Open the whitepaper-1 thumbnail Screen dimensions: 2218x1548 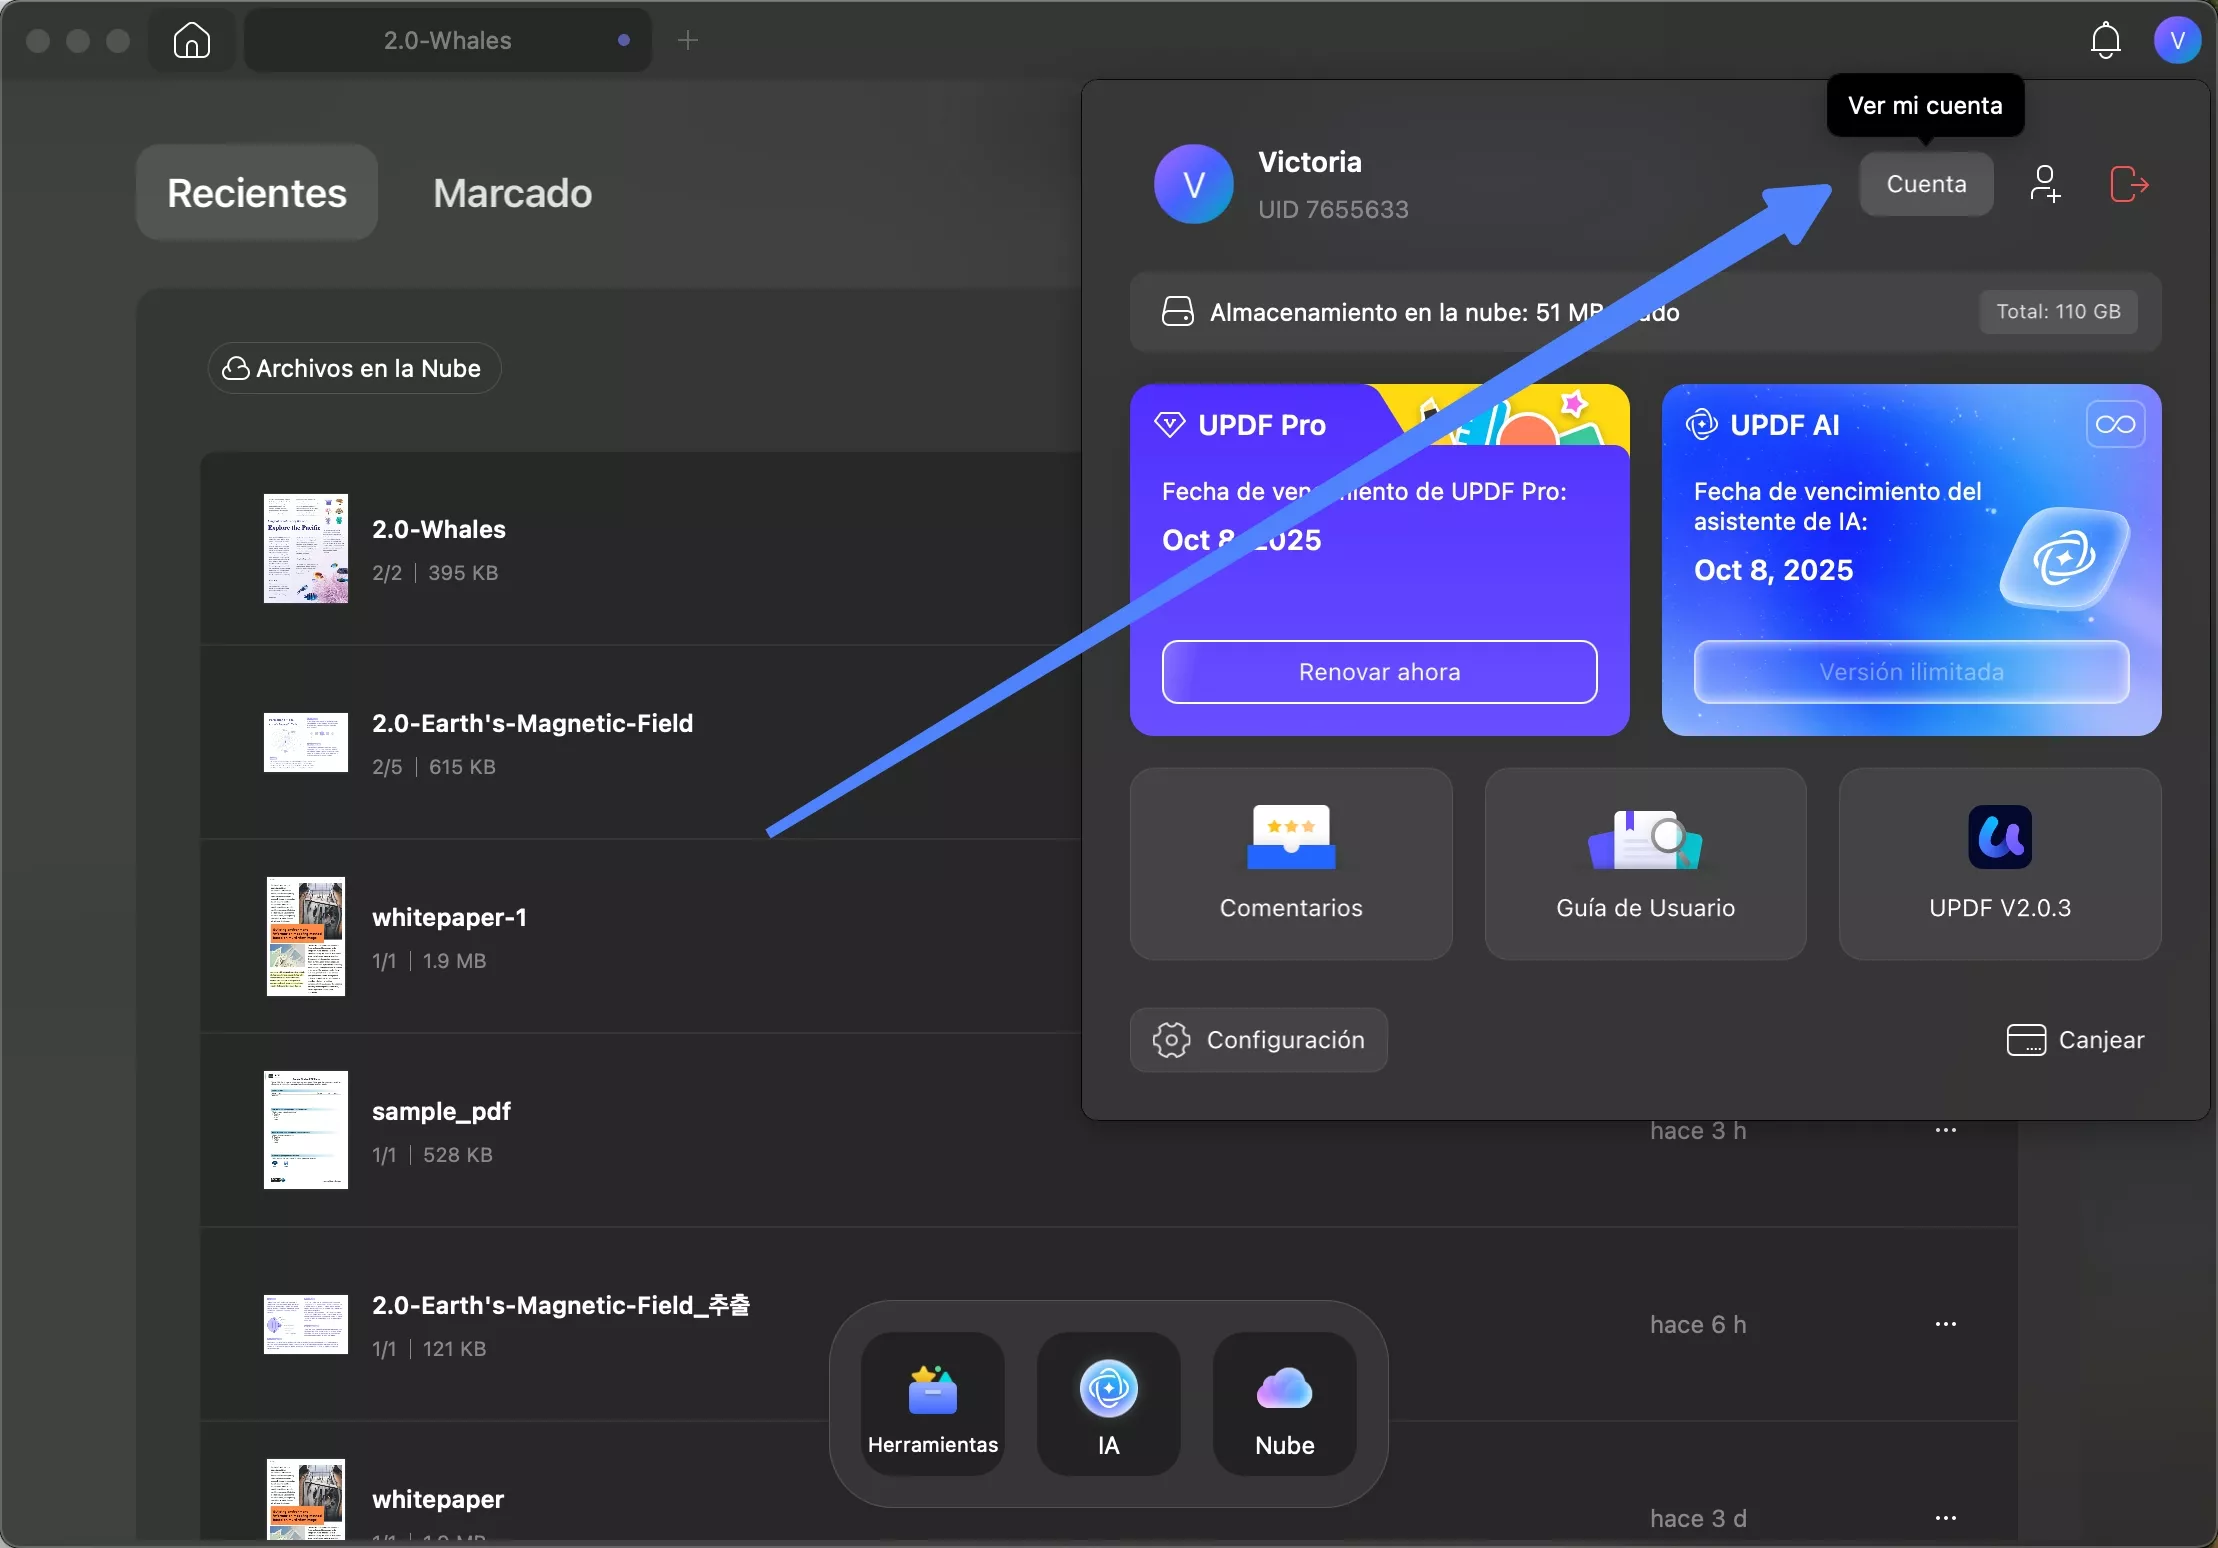306,936
